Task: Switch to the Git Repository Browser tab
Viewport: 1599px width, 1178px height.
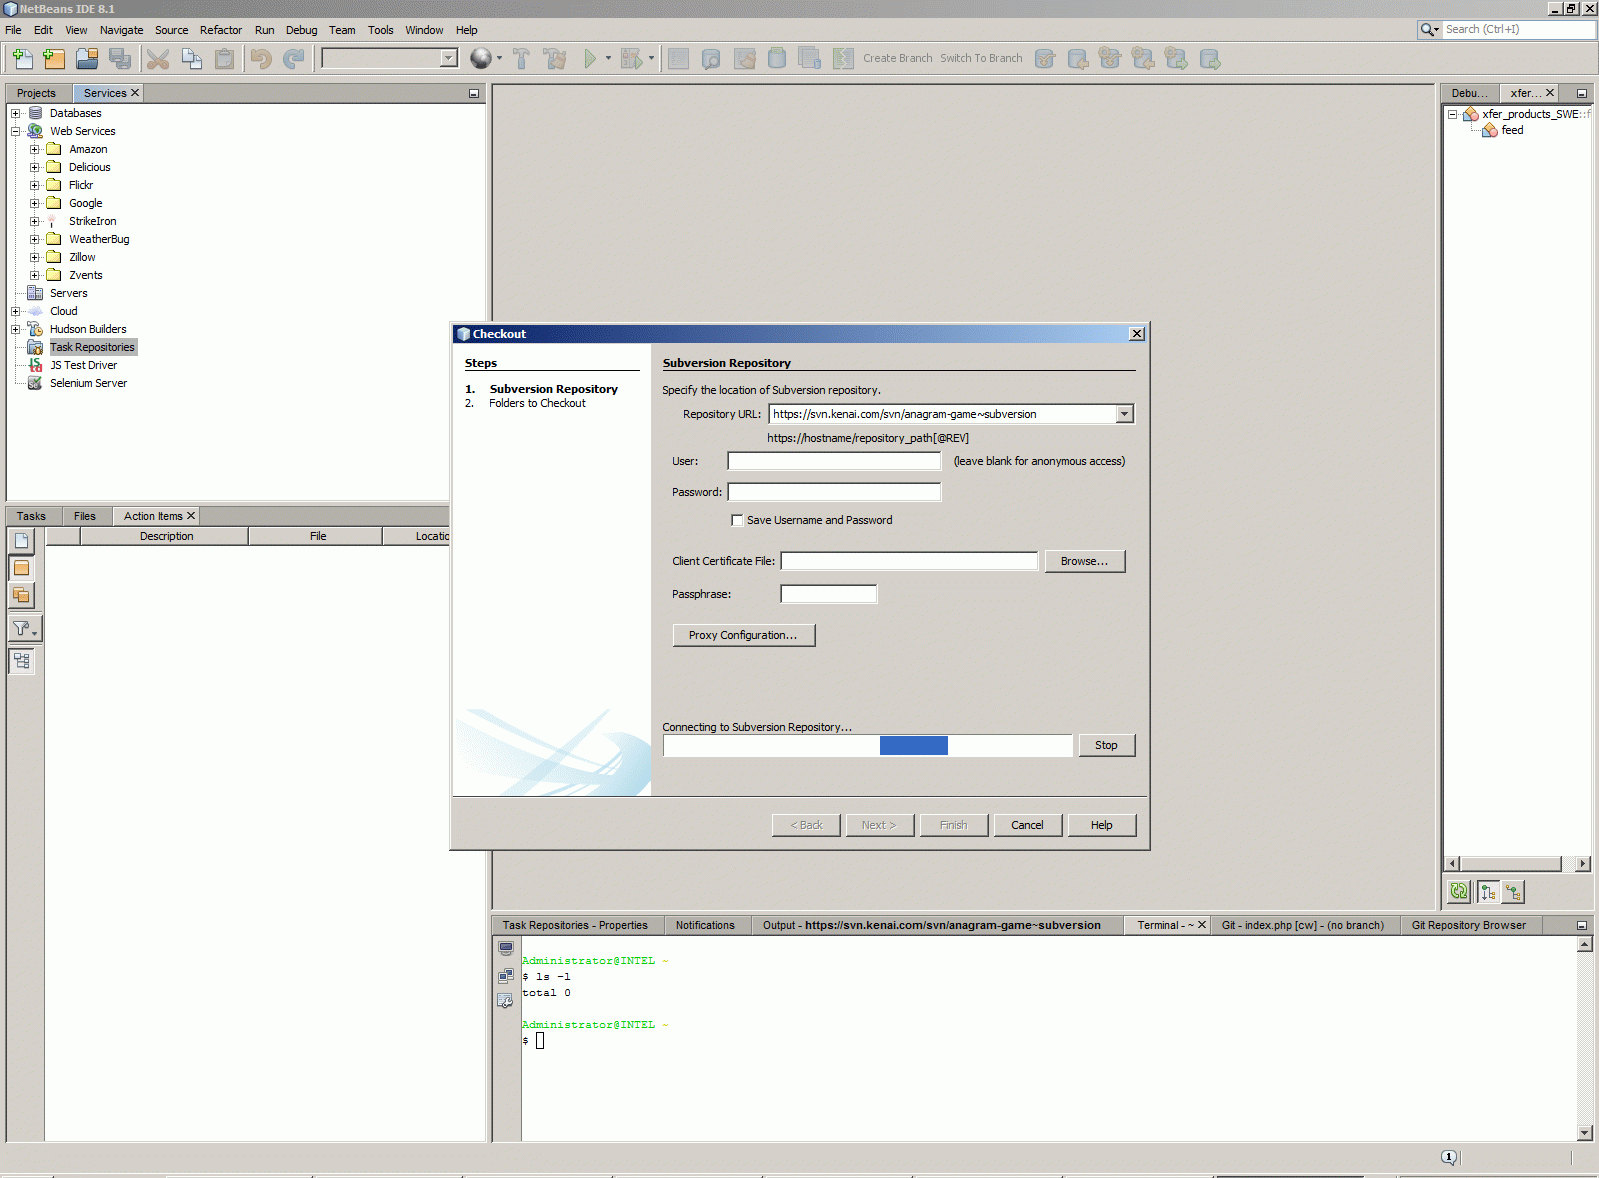Action: click(1469, 925)
